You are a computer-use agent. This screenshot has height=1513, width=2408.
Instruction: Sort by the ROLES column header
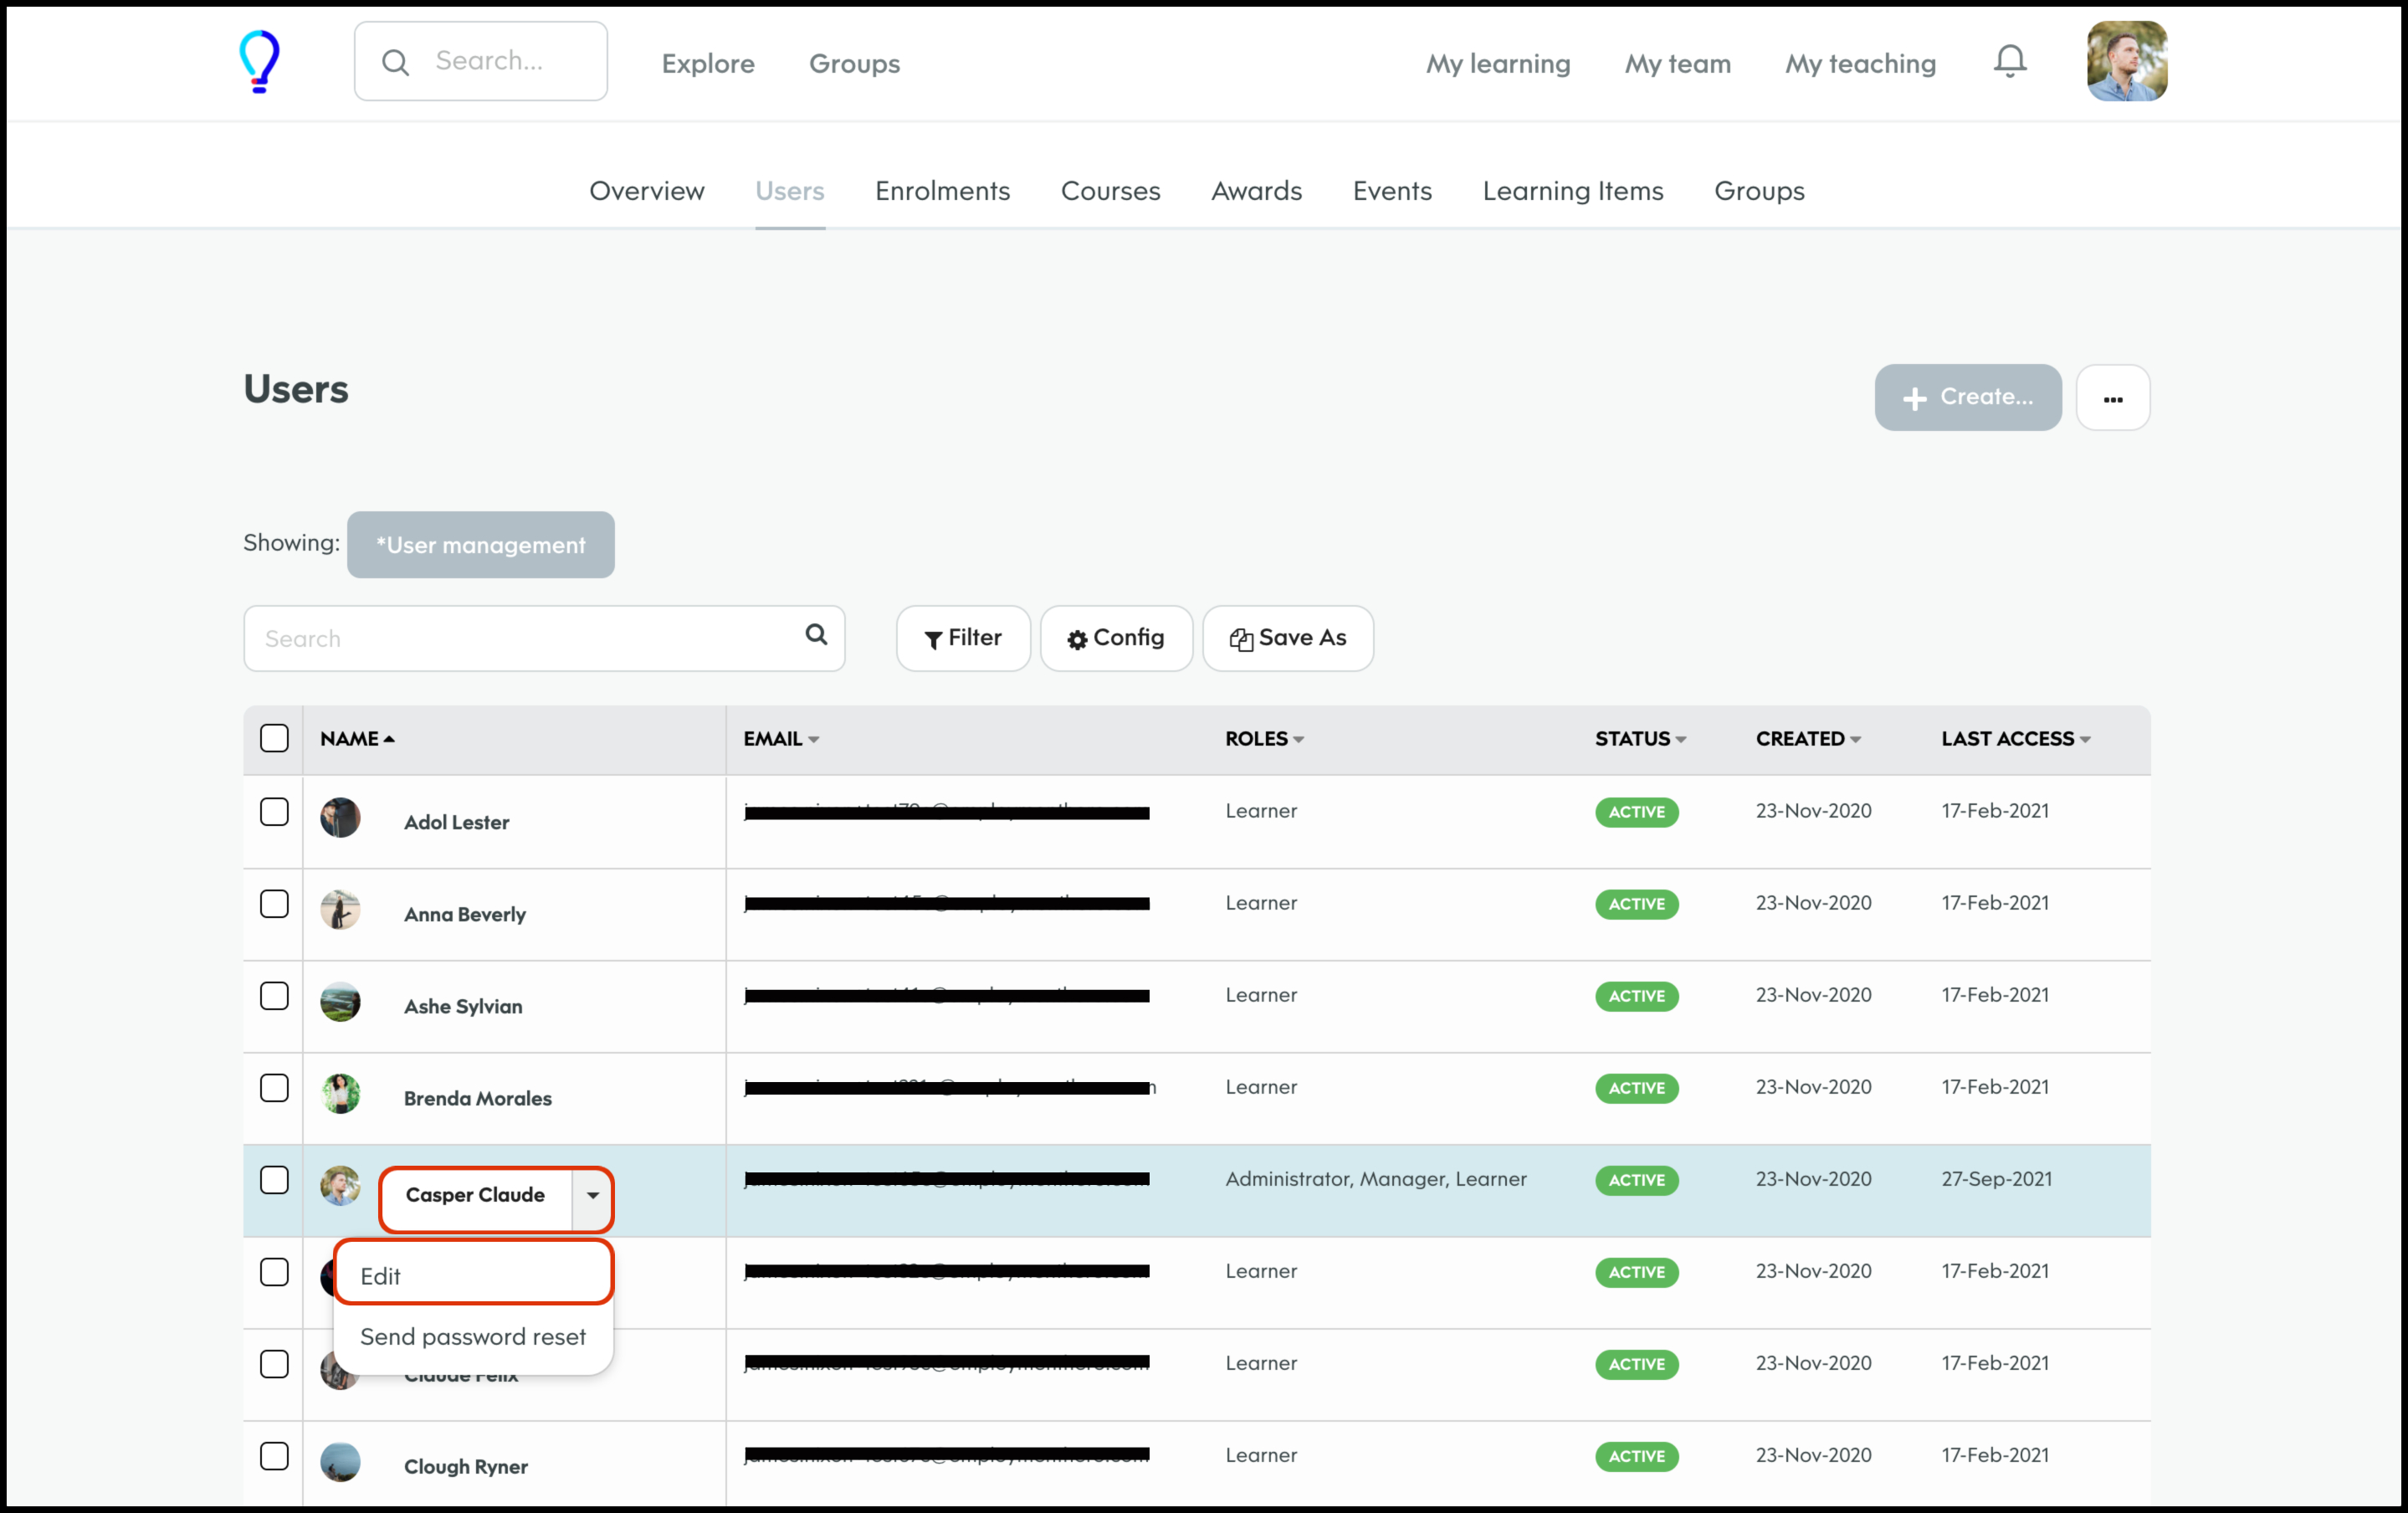pos(1264,739)
